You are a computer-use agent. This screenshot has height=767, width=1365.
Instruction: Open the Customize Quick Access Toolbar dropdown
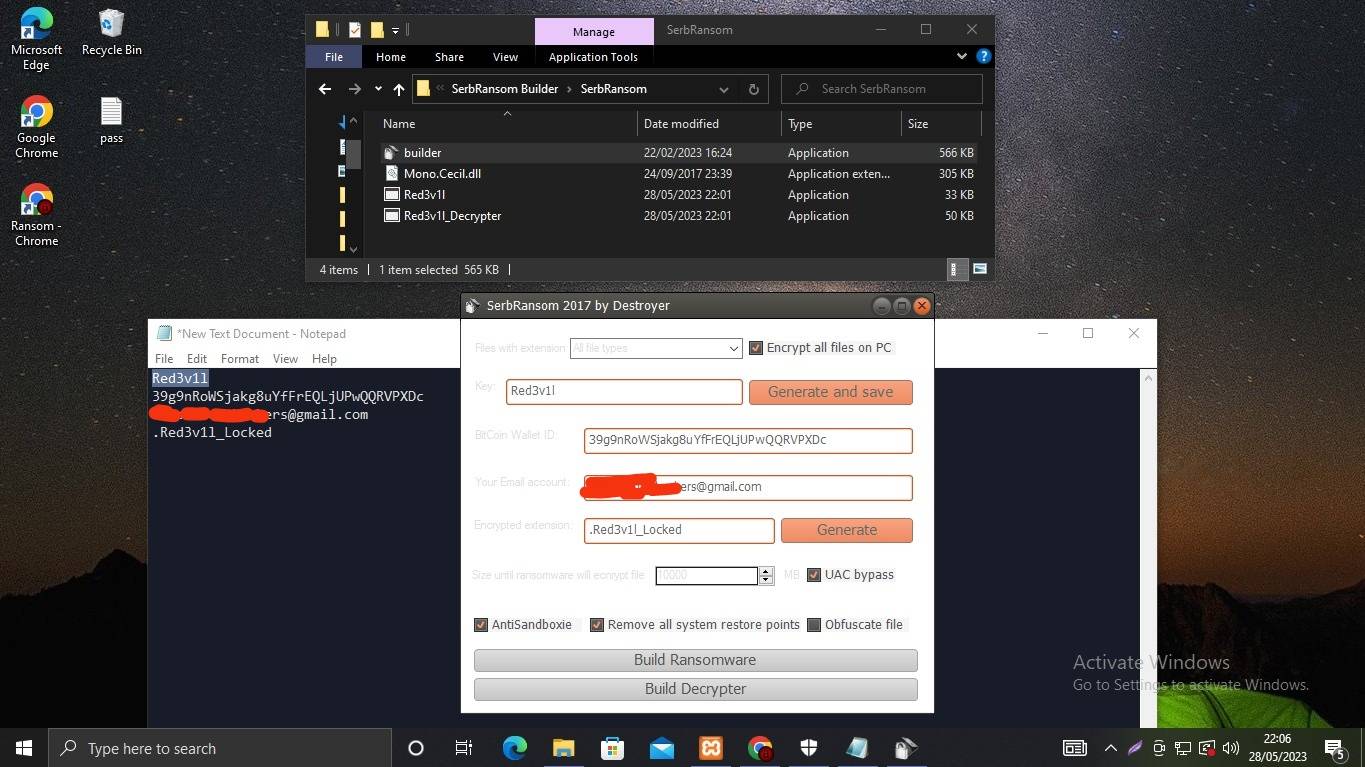396,30
